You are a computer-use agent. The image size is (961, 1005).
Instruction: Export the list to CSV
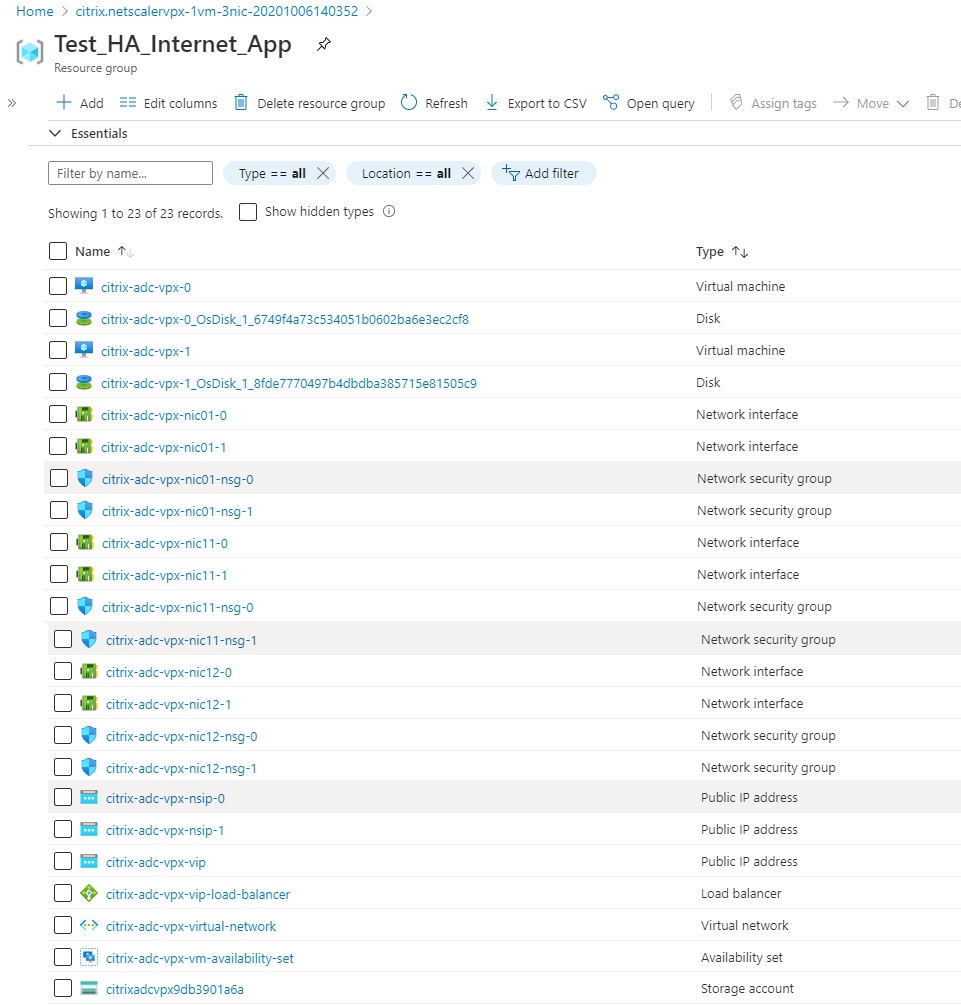[536, 103]
